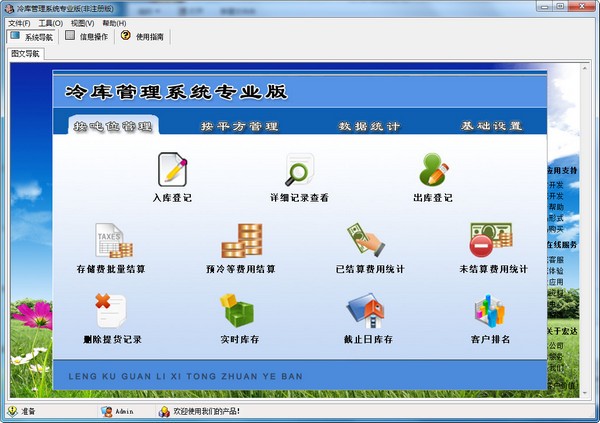600x423 pixels.
Task: Open the 帮助(H) menu
Action: [x=114, y=23]
